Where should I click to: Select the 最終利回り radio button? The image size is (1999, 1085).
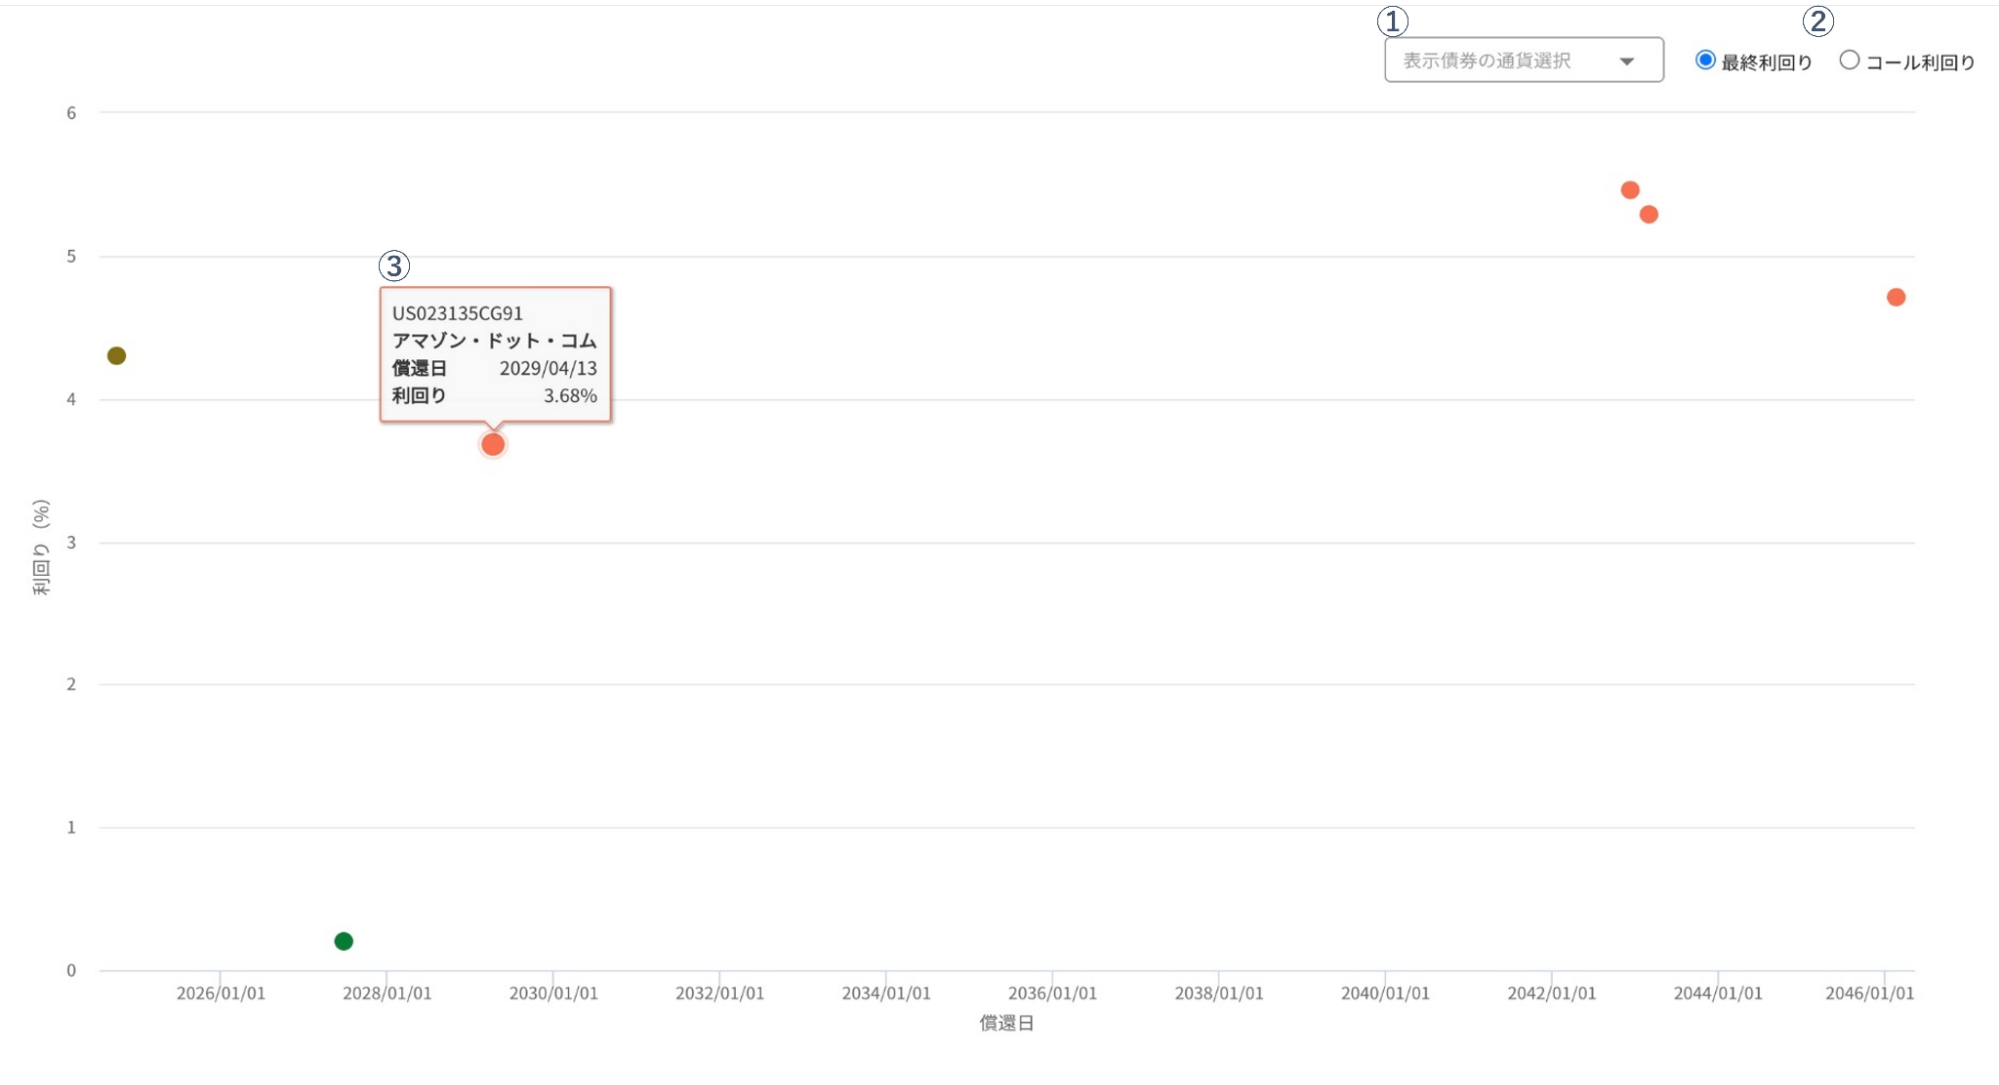[x=1705, y=60]
